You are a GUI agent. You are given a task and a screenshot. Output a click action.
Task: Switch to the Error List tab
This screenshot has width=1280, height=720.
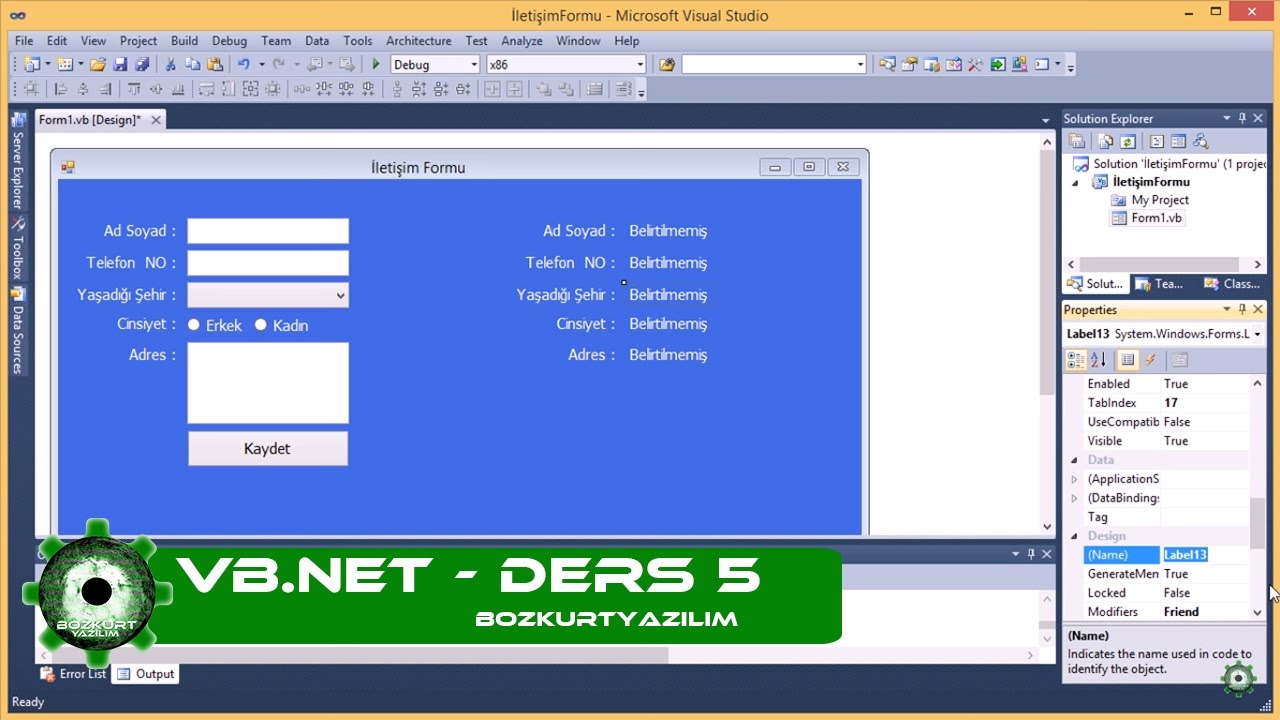click(x=73, y=674)
